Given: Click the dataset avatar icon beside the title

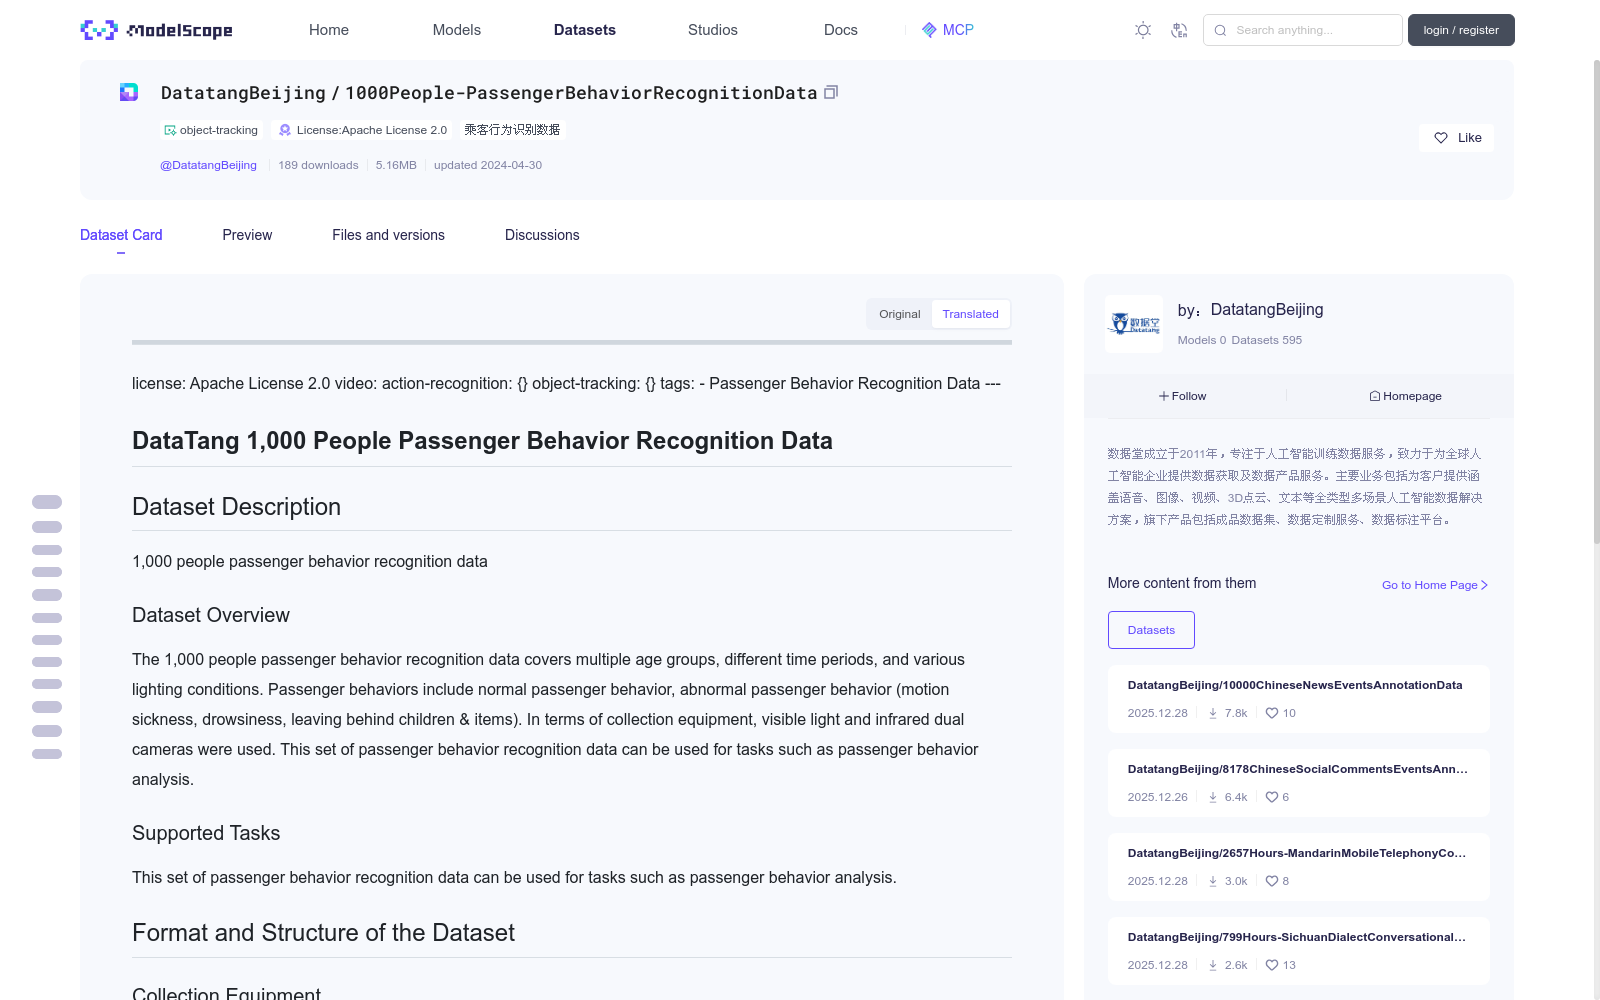Looking at the screenshot, I should 129,92.
